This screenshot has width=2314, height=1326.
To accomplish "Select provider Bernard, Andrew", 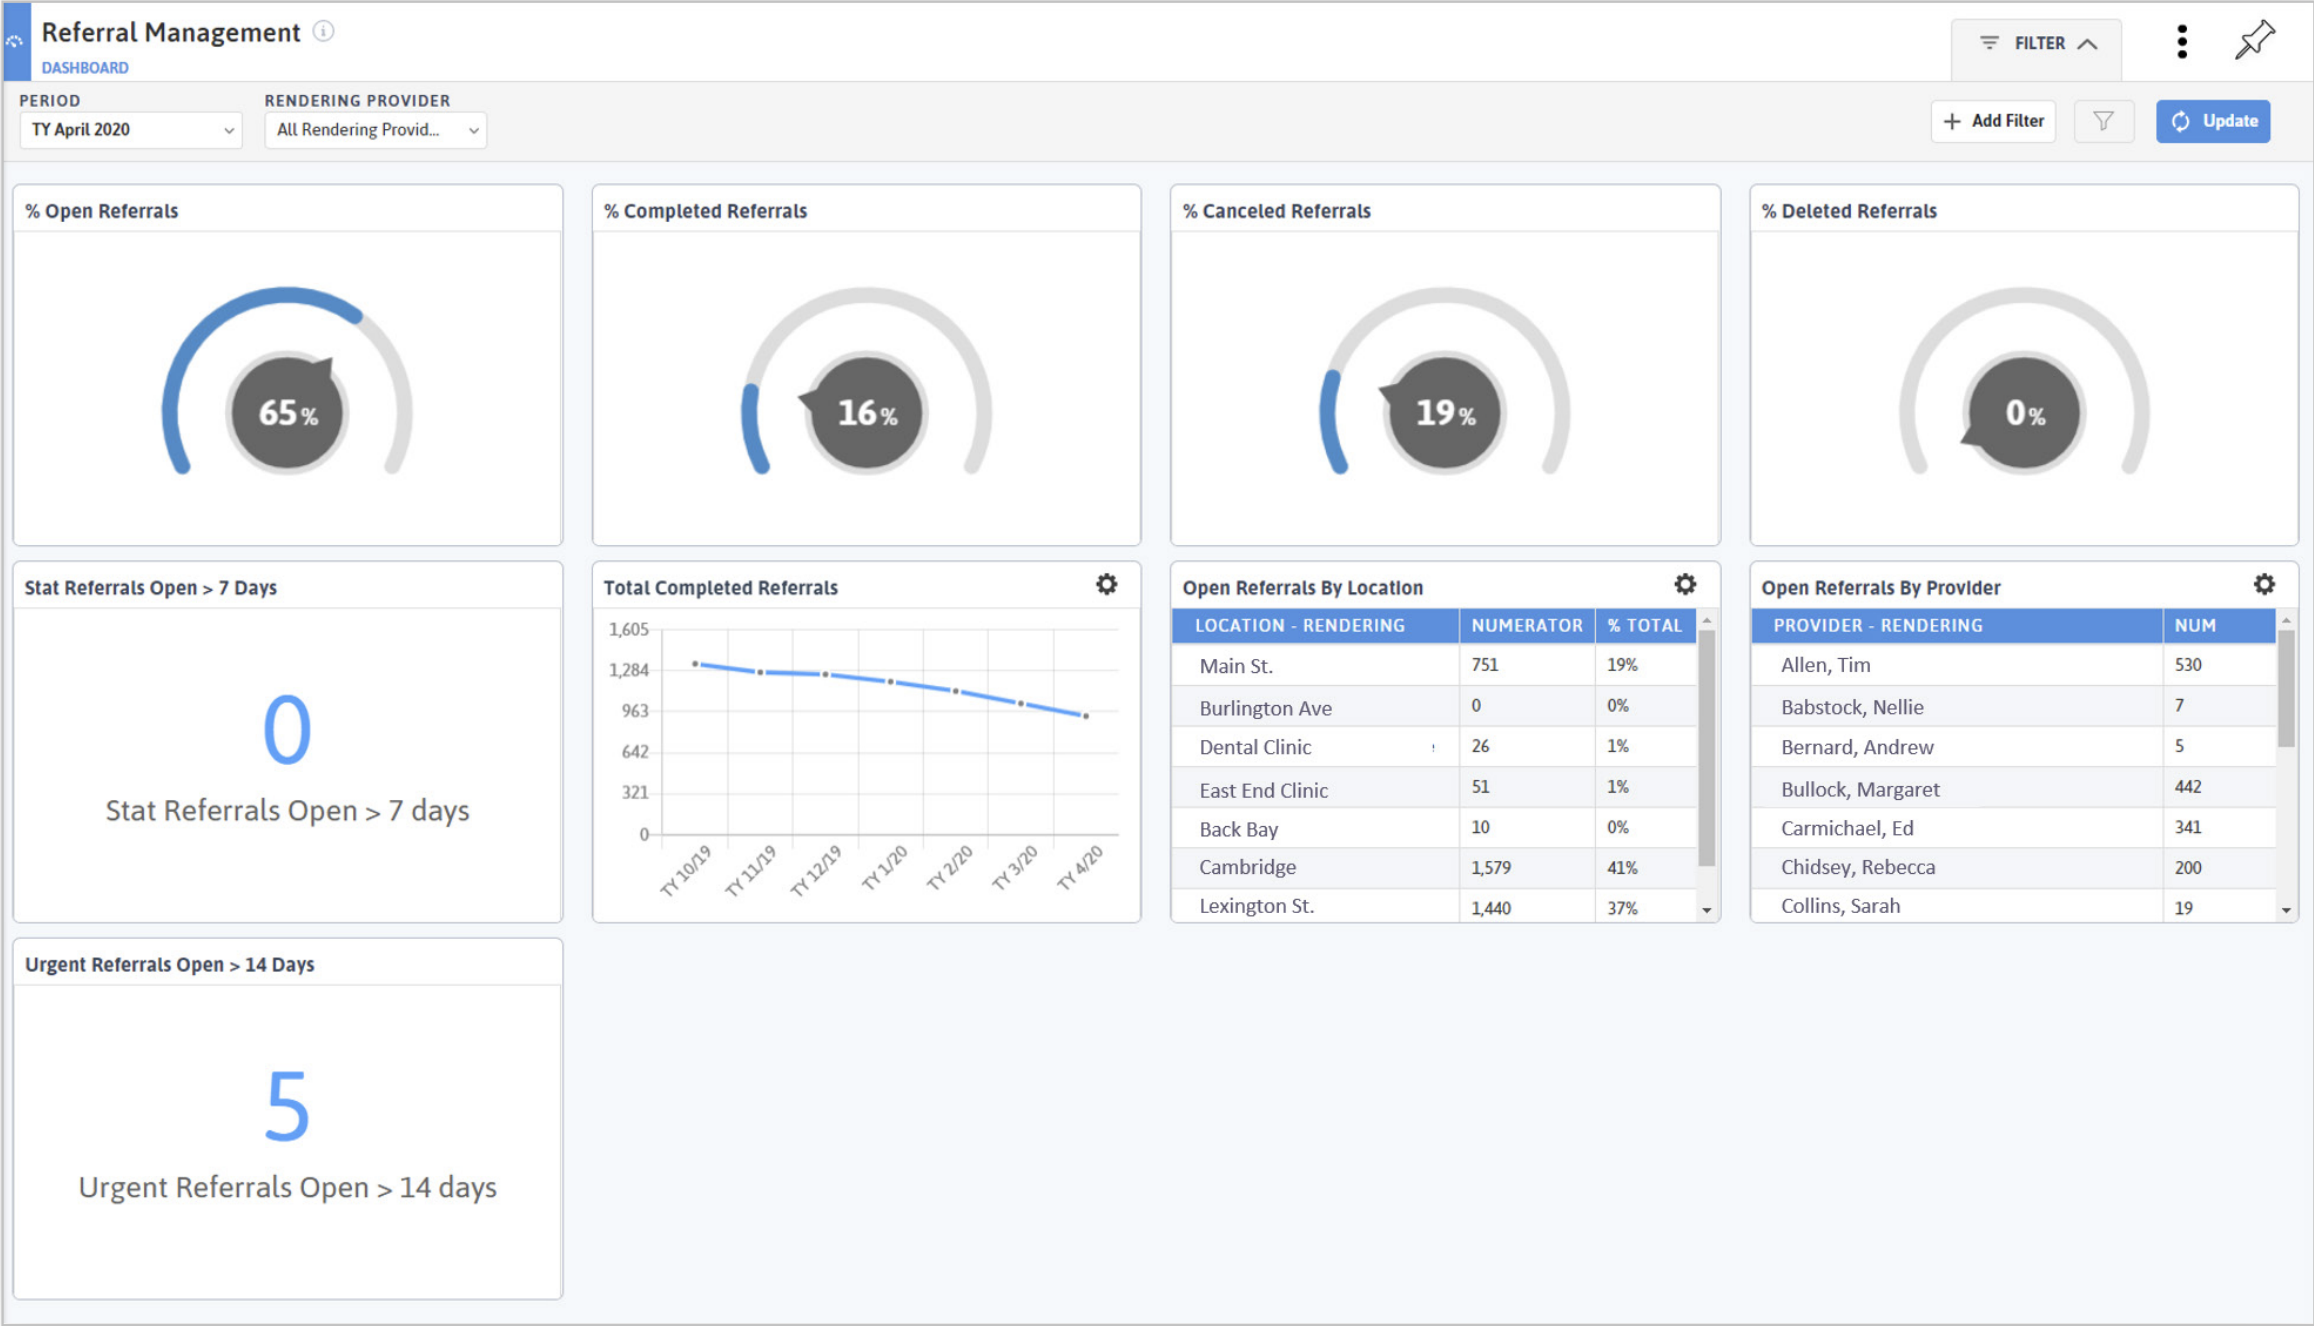I will coord(2014,747).
